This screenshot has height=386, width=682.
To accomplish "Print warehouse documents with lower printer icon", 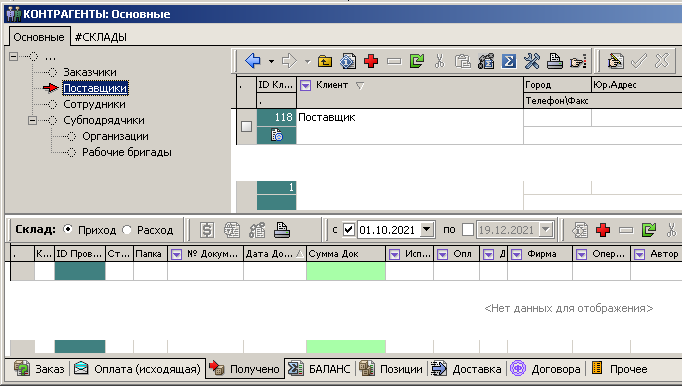I will coord(282,230).
